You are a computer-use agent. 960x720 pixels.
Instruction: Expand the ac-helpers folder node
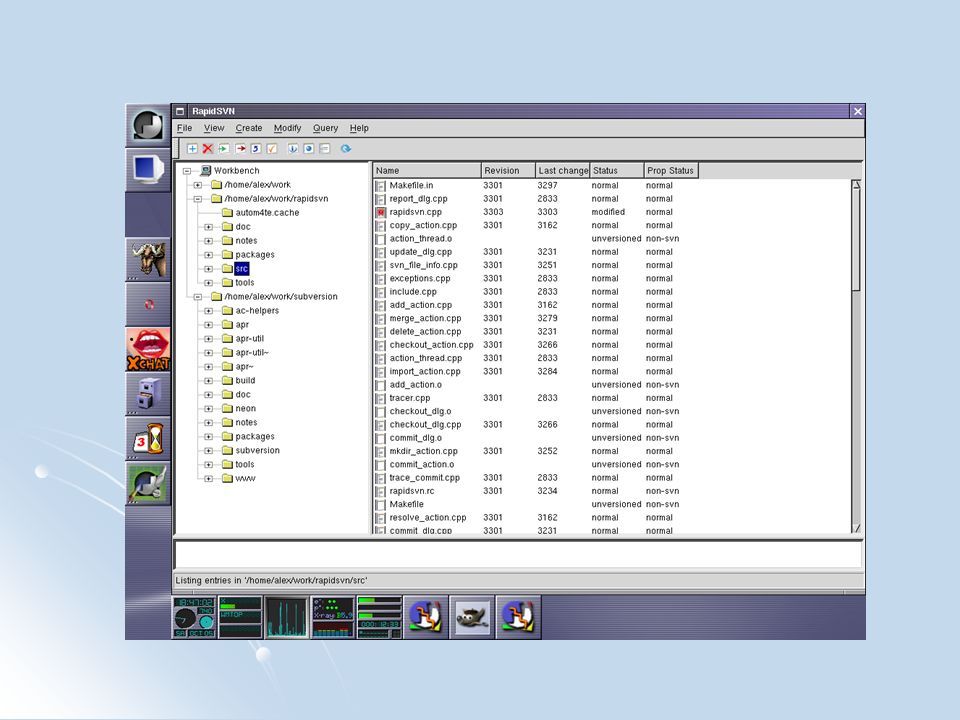209,311
